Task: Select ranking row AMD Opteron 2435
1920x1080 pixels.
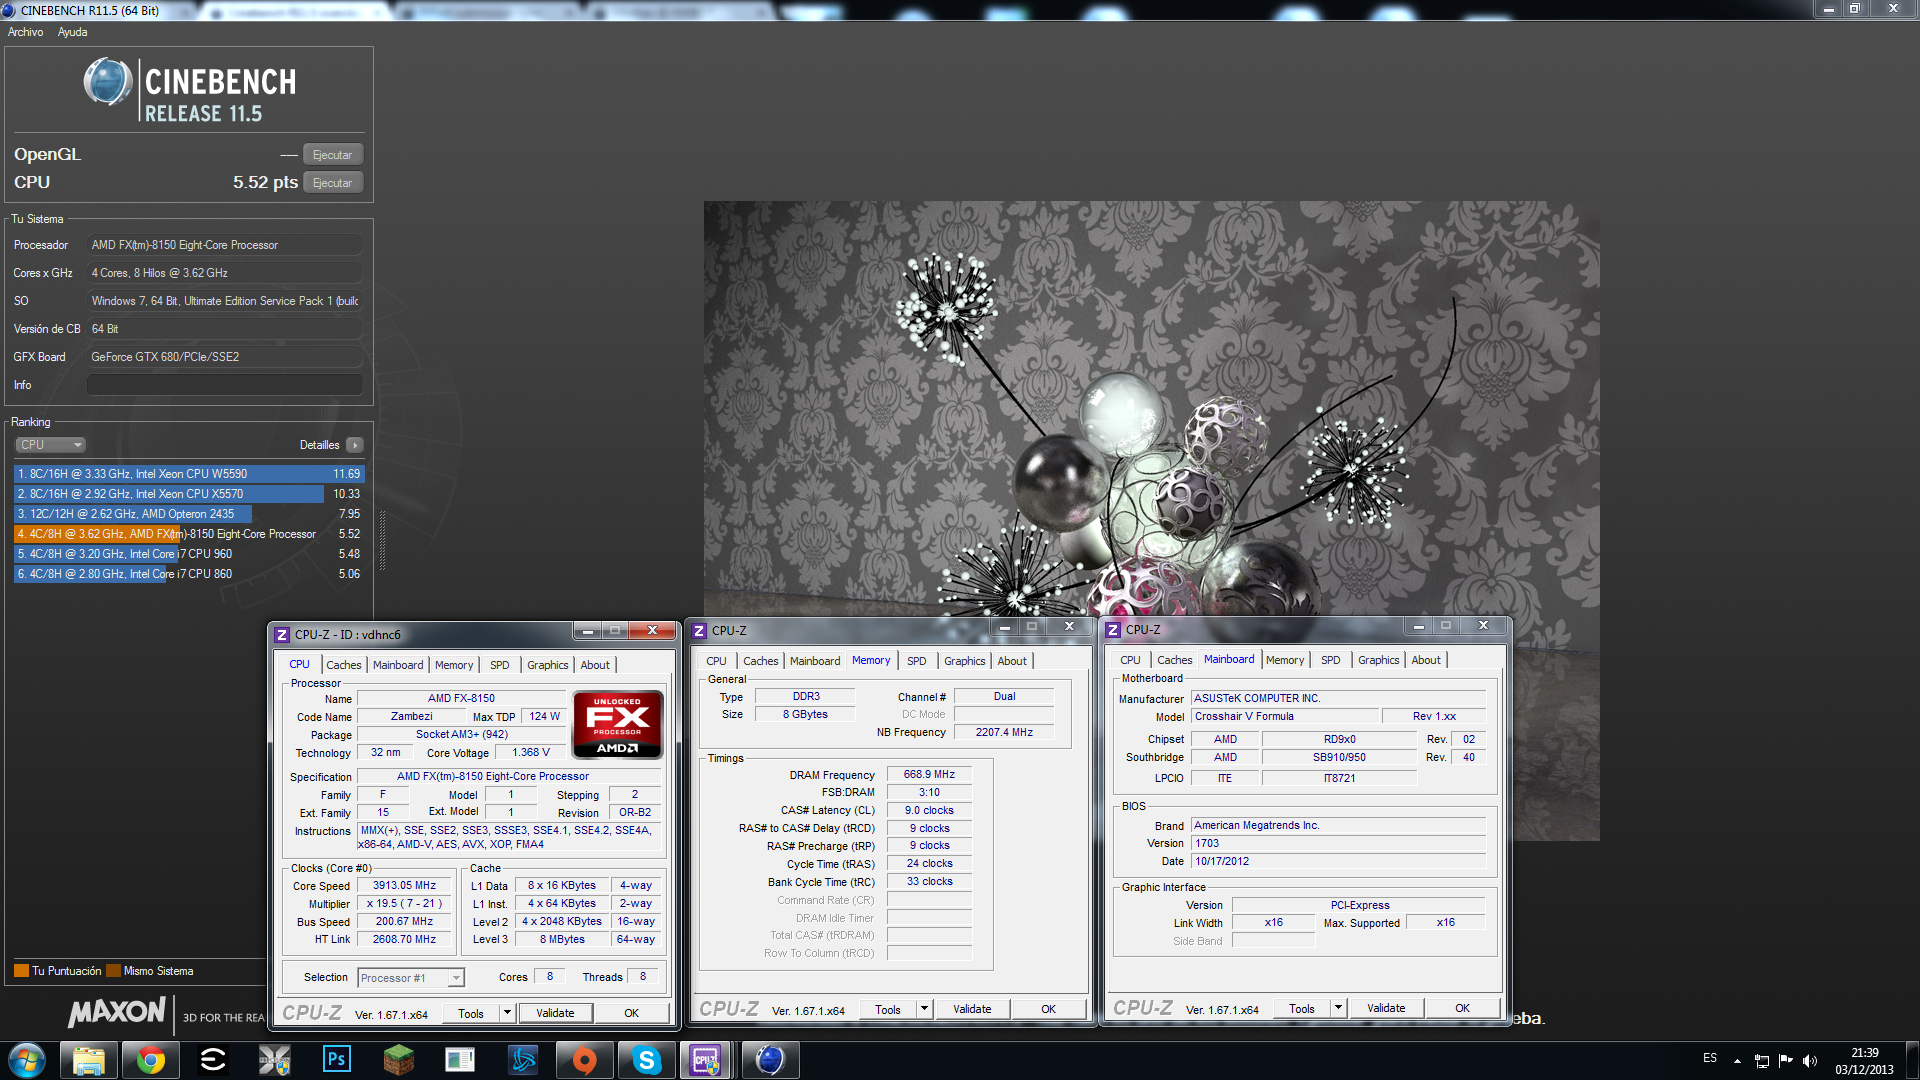Action: [x=189, y=514]
